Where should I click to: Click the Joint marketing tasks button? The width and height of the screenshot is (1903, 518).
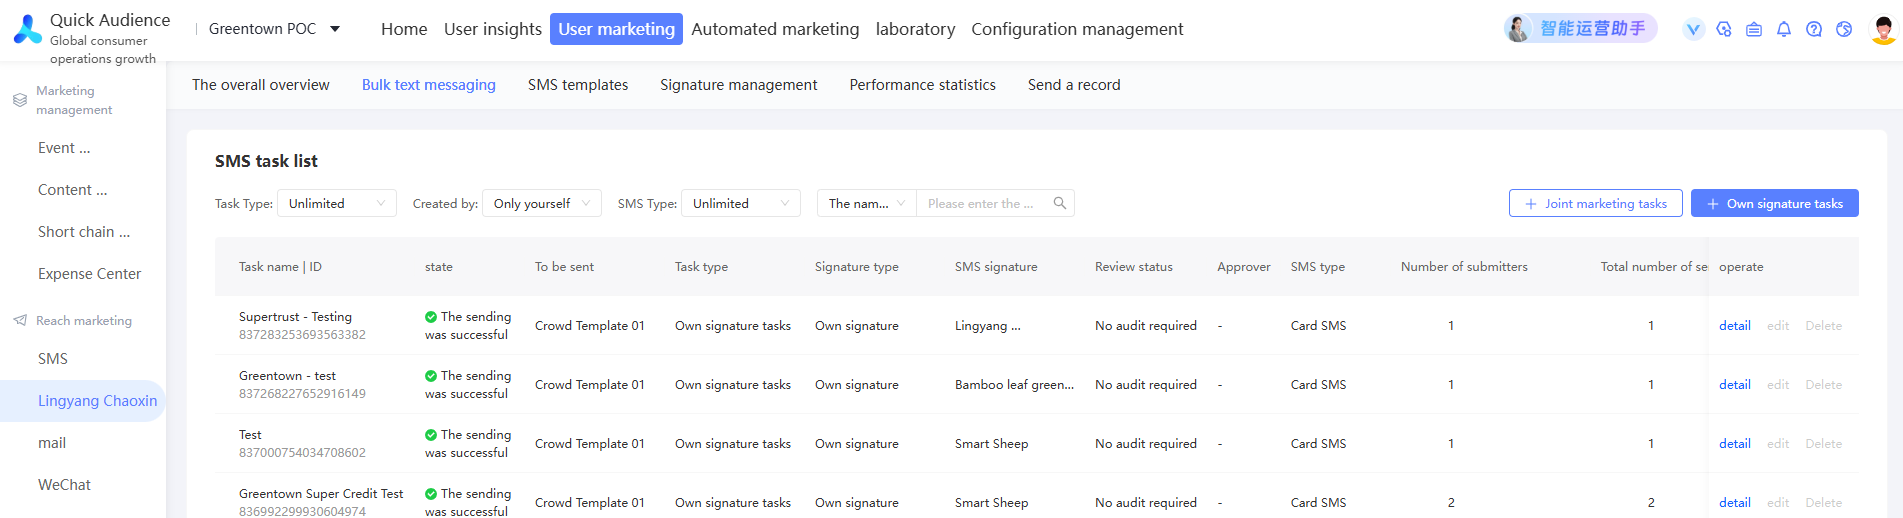tap(1595, 203)
